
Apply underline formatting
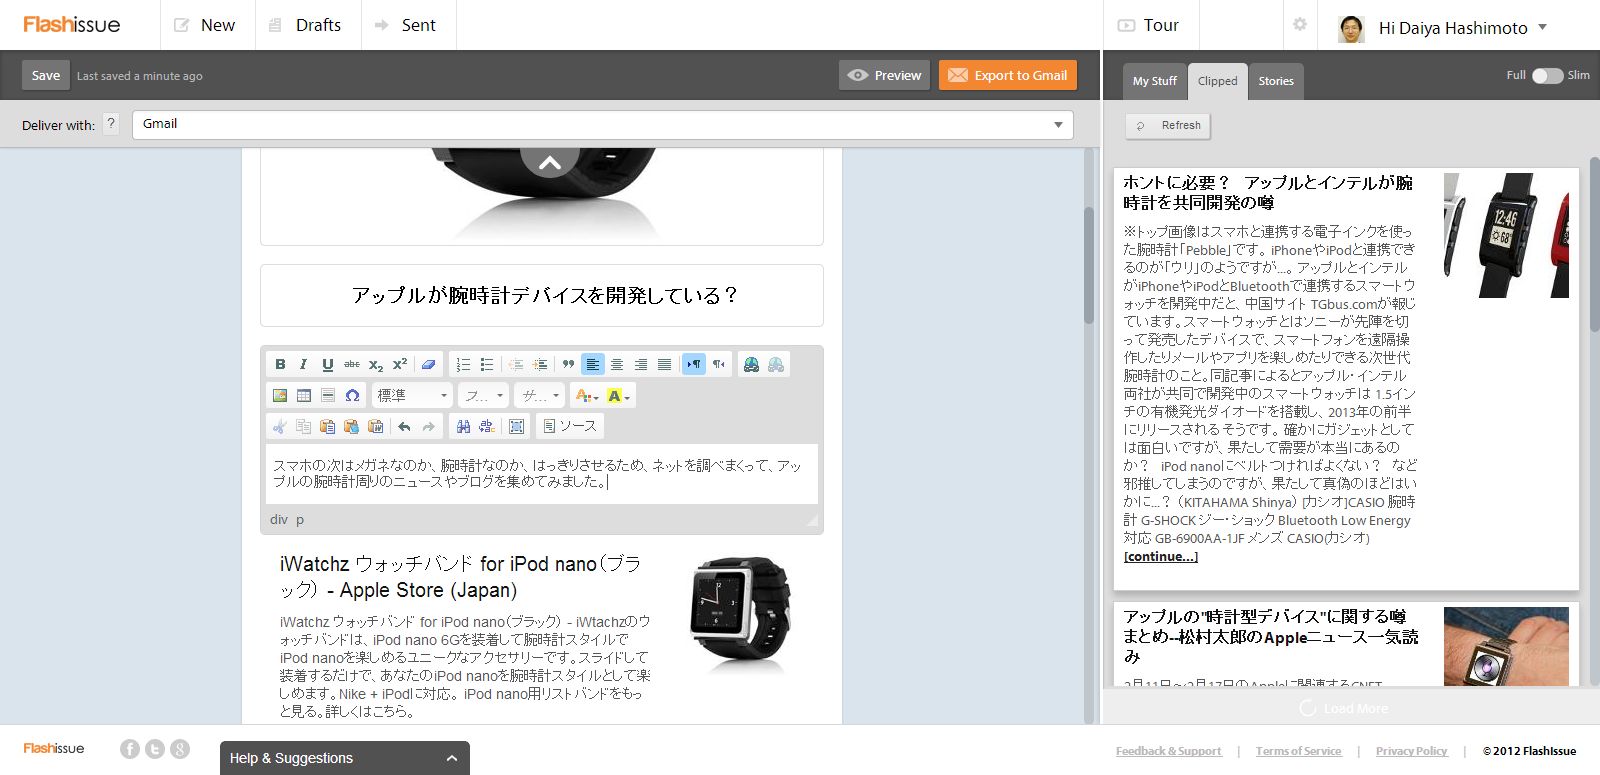pos(328,364)
